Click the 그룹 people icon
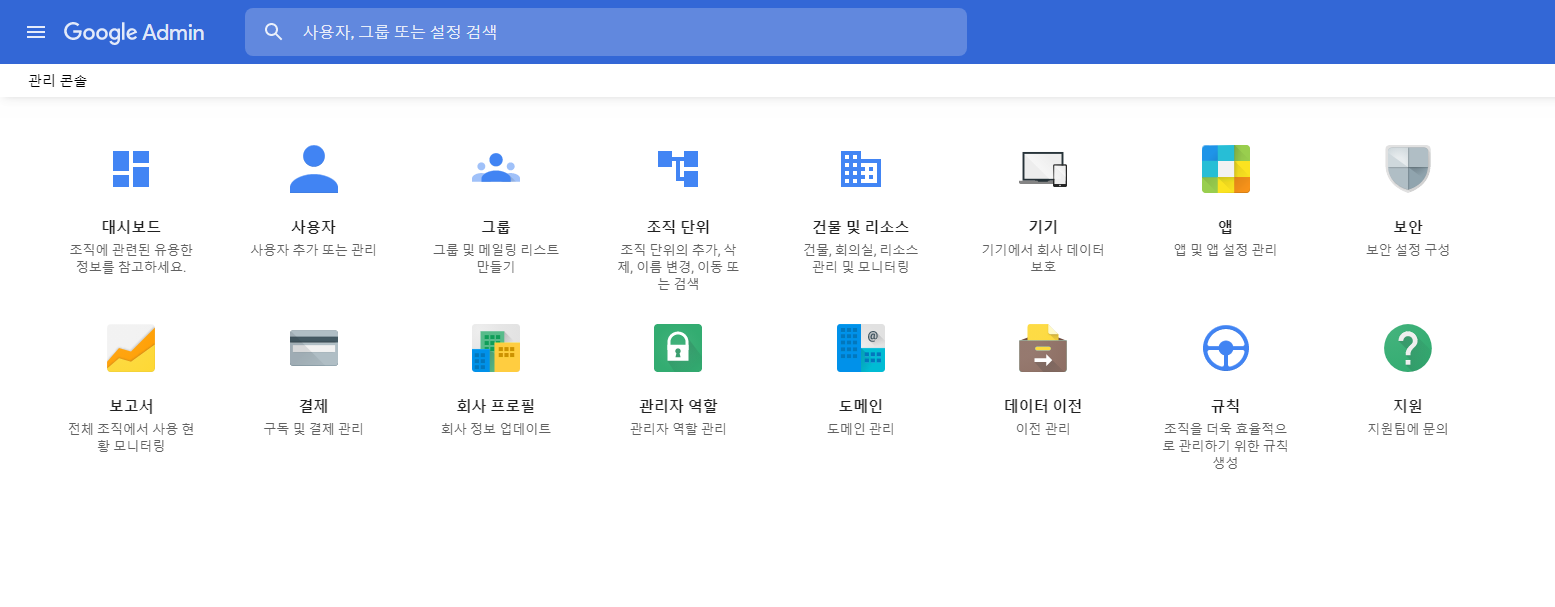Image resolution: width=1555 pixels, height=607 pixels. [x=496, y=169]
